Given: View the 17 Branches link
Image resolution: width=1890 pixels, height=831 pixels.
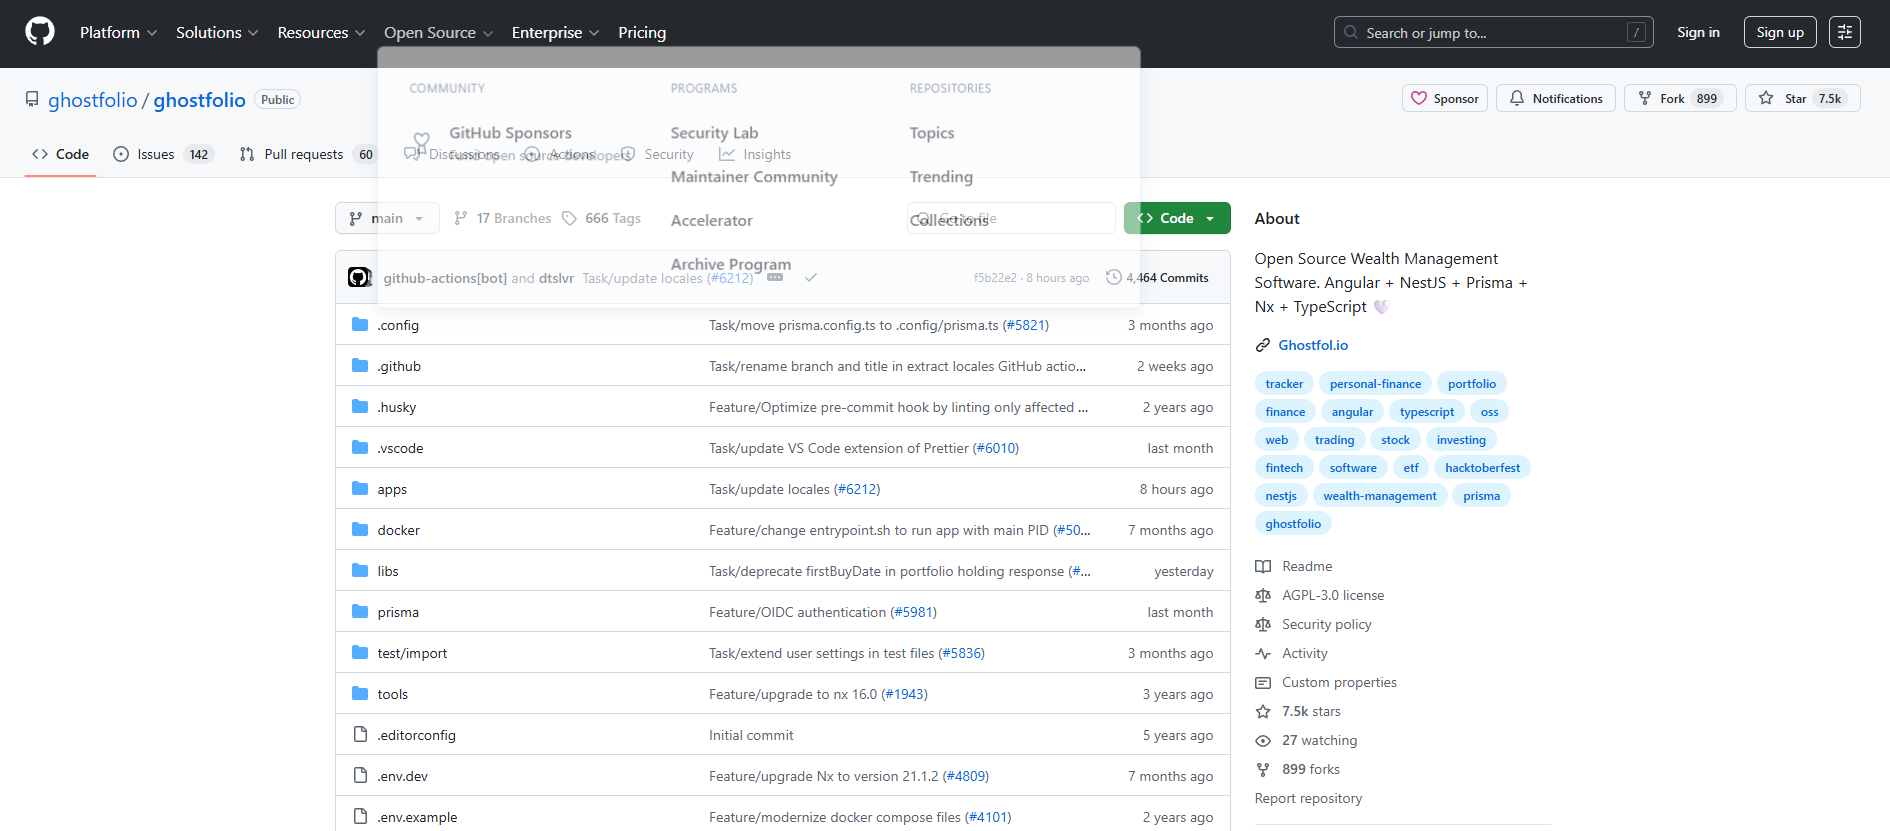Looking at the screenshot, I should [x=502, y=218].
